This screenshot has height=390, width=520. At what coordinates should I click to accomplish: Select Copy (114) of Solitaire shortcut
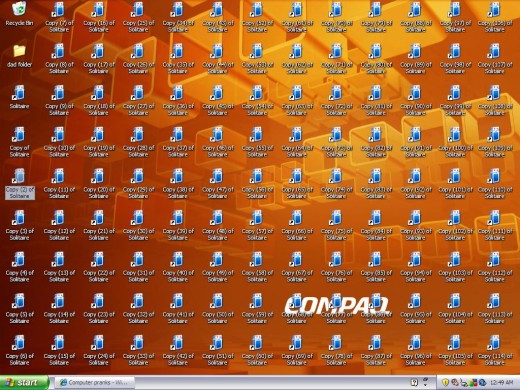point(495,350)
